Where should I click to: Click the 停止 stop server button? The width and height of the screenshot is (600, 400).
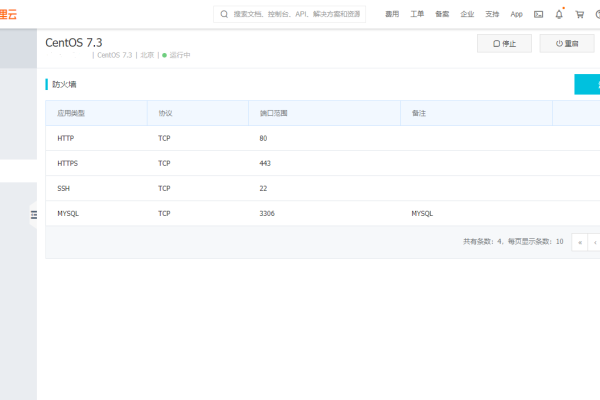point(504,44)
